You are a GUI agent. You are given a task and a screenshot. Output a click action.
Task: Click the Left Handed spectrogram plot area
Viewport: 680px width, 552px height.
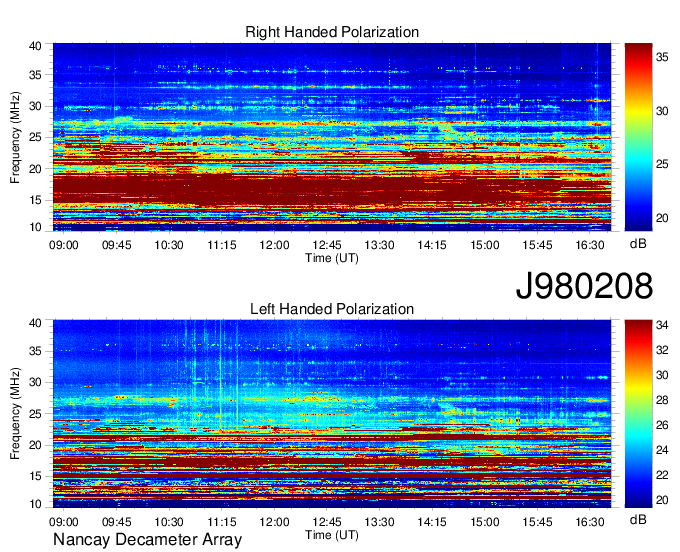click(332, 414)
